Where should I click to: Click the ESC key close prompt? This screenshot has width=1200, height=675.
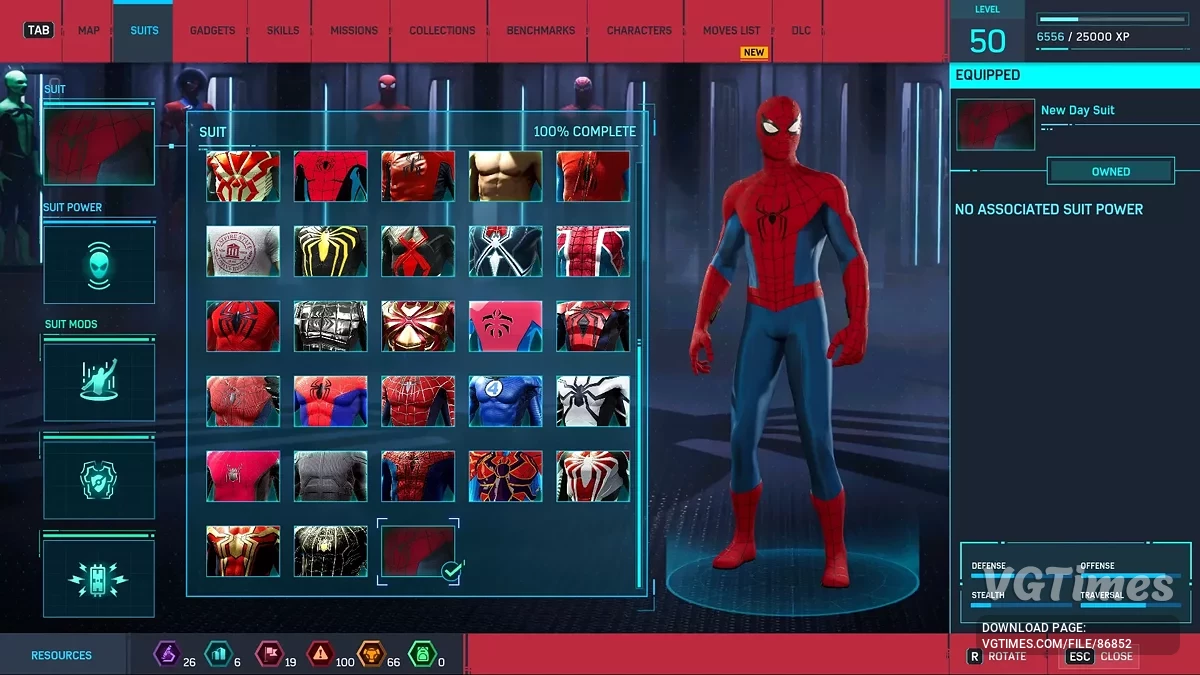tap(1078, 657)
